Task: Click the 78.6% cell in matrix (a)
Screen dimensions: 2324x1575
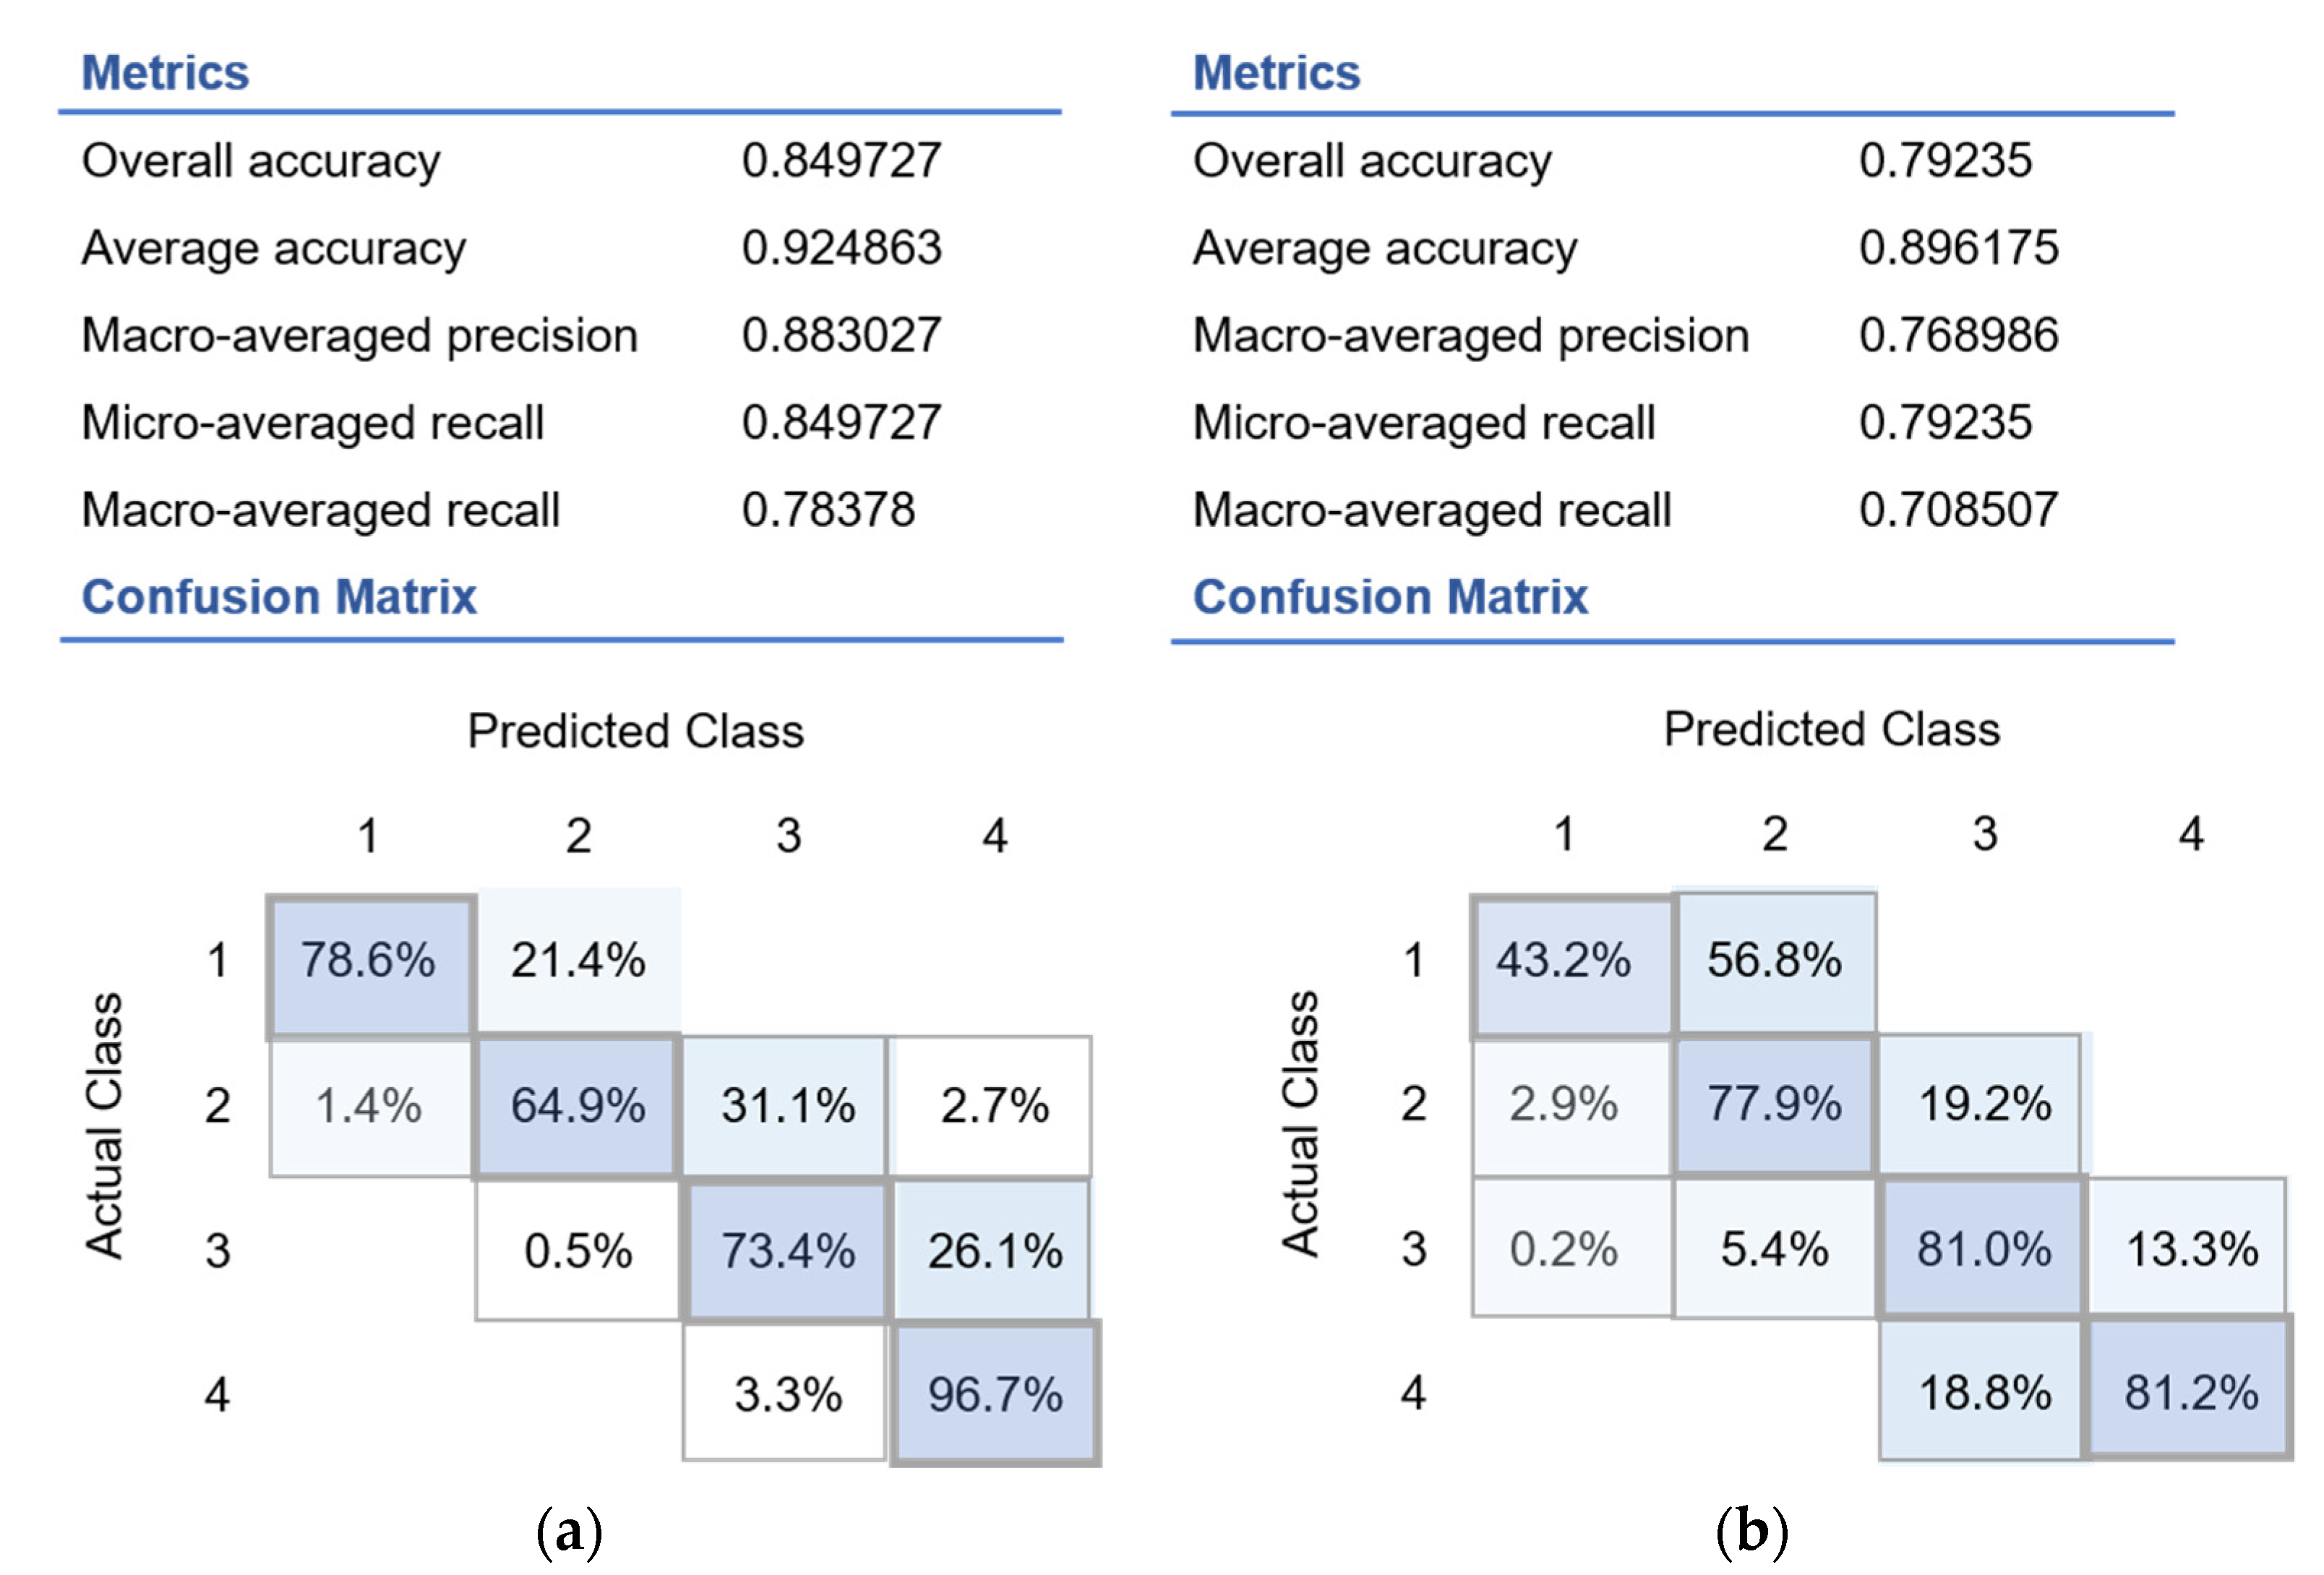Action: pyautogui.click(x=369, y=962)
